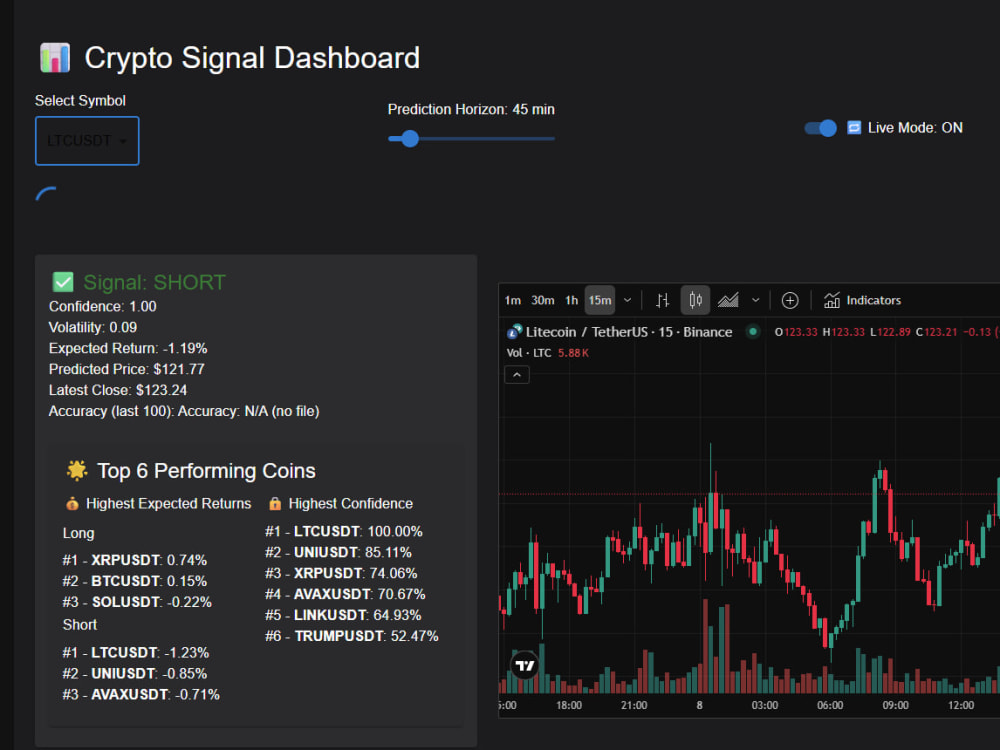Click the UNIUSDT 85.11% confidence row
This screenshot has height=750, width=1000.
coord(339,553)
